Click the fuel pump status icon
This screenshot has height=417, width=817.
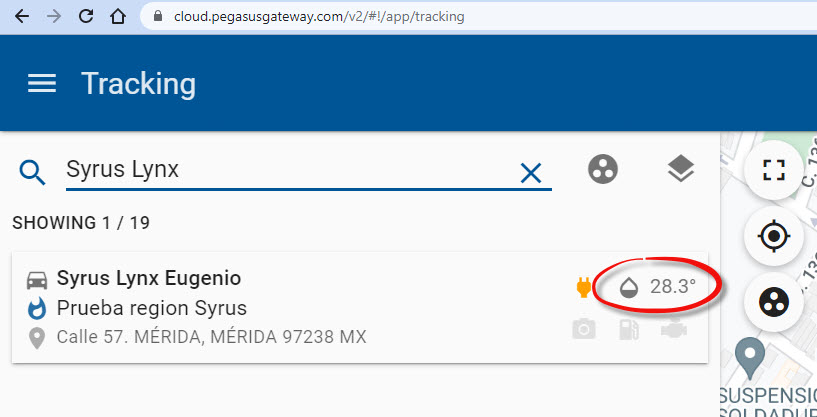(x=629, y=329)
